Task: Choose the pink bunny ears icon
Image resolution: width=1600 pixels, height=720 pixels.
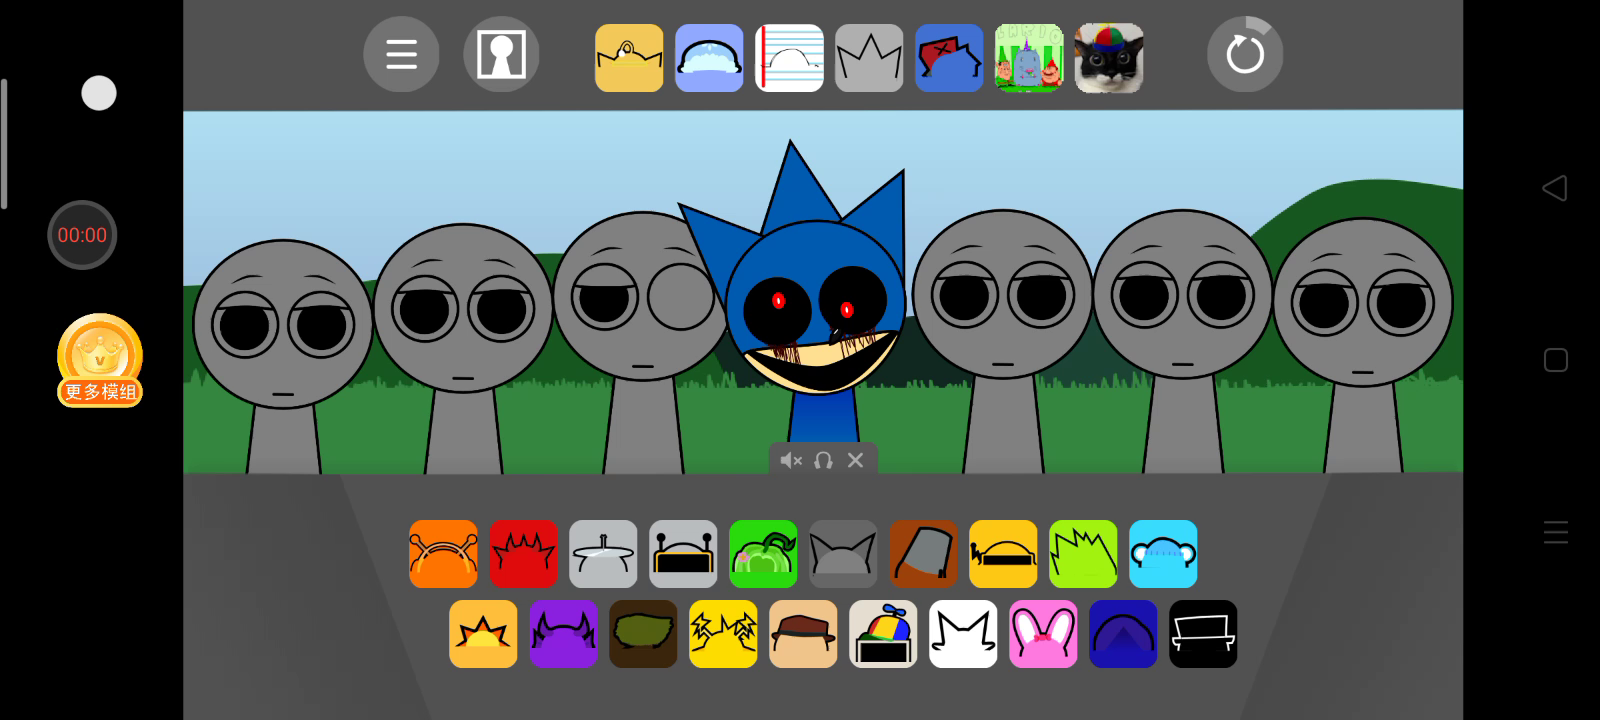Action: click(x=1043, y=634)
